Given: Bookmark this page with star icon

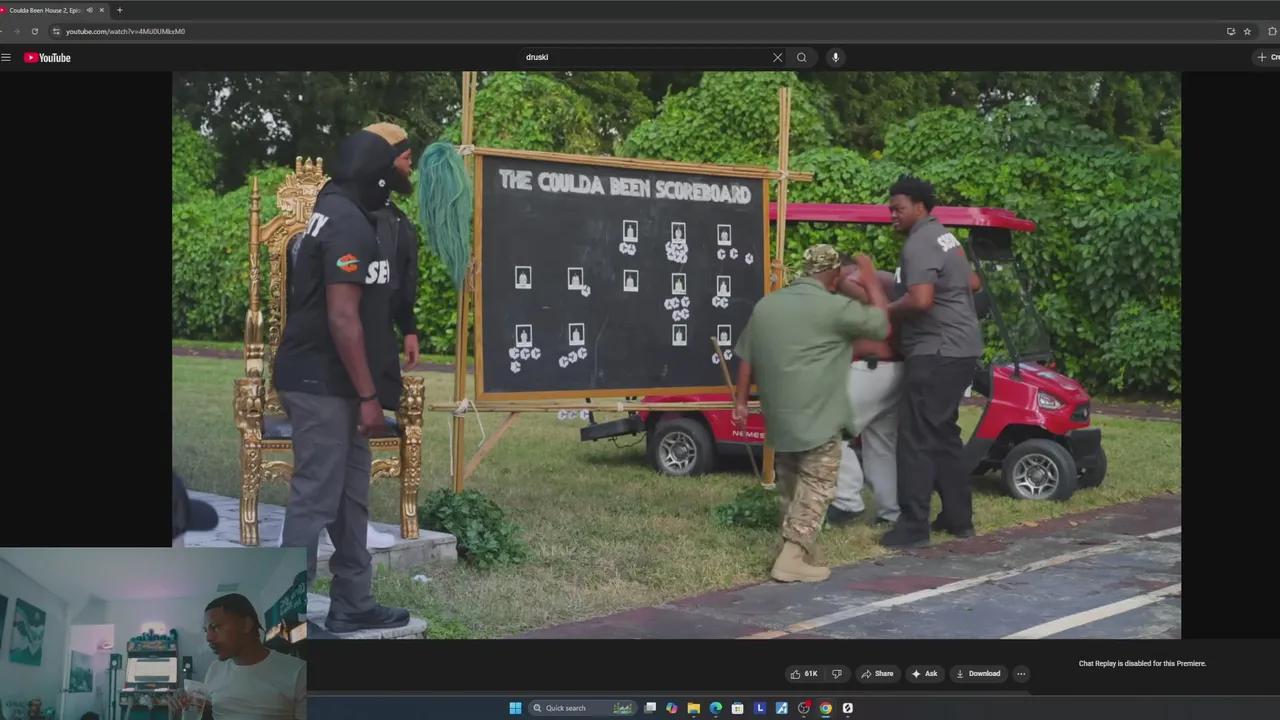Looking at the screenshot, I should 1247,31.
